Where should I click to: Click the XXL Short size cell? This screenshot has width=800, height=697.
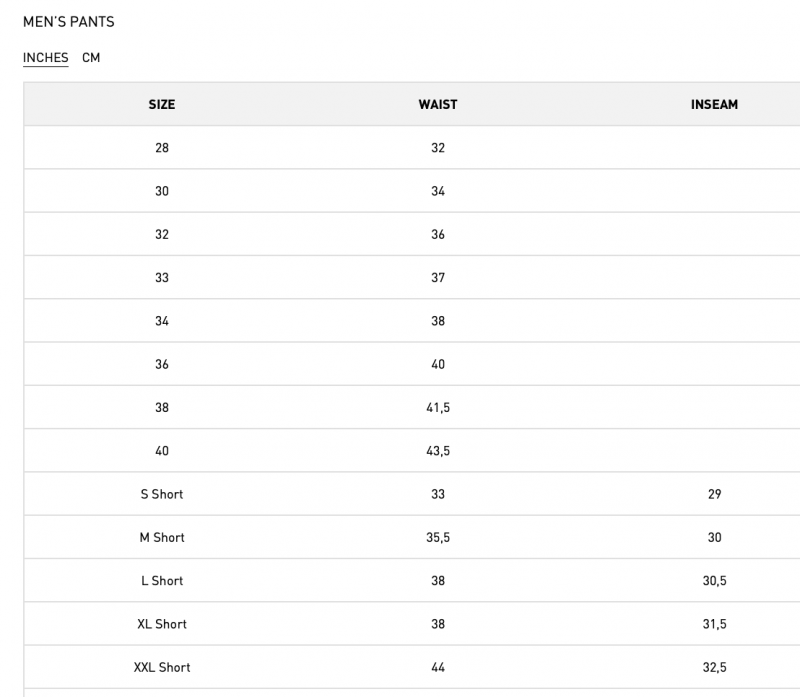(x=162, y=667)
